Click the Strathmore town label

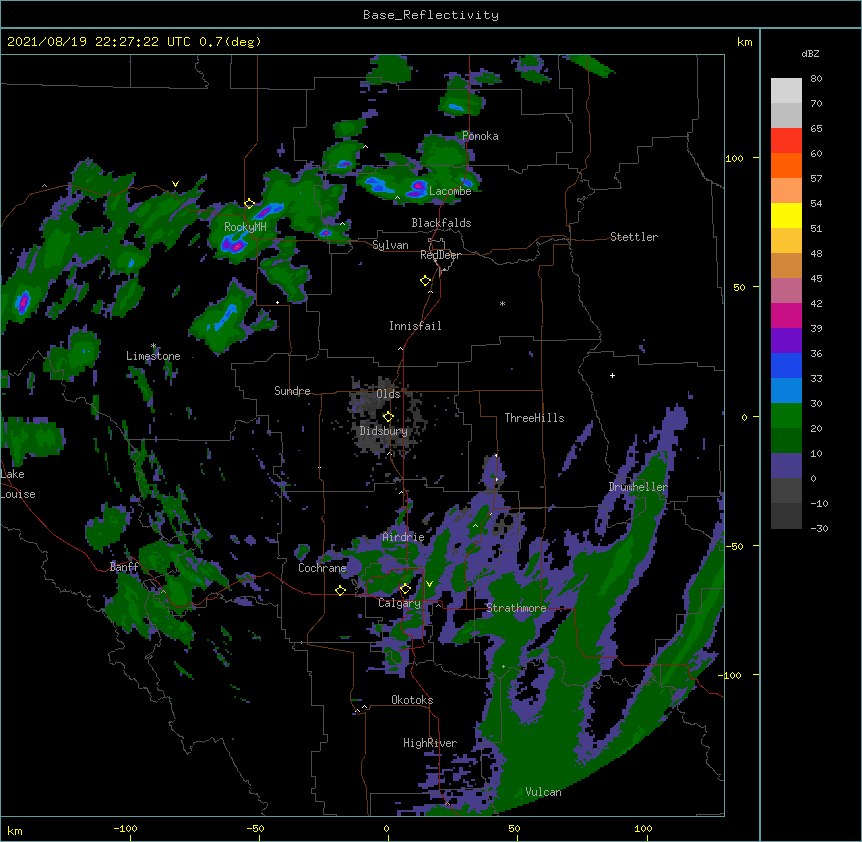pyautogui.click(x=516, y=608)
